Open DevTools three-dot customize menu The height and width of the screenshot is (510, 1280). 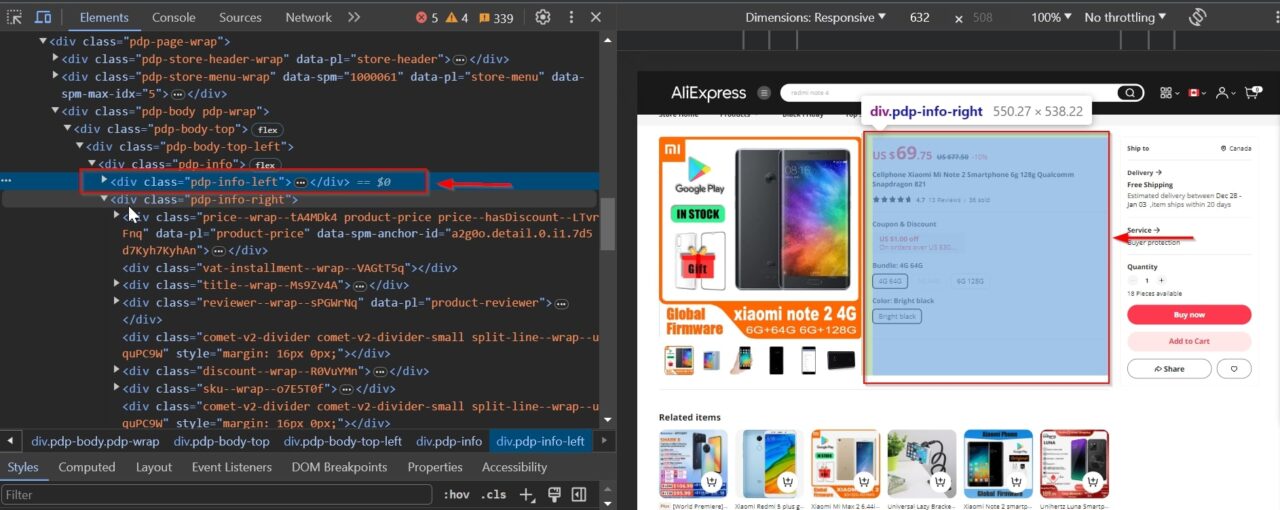pyautogui.click(x=570, y=17)
